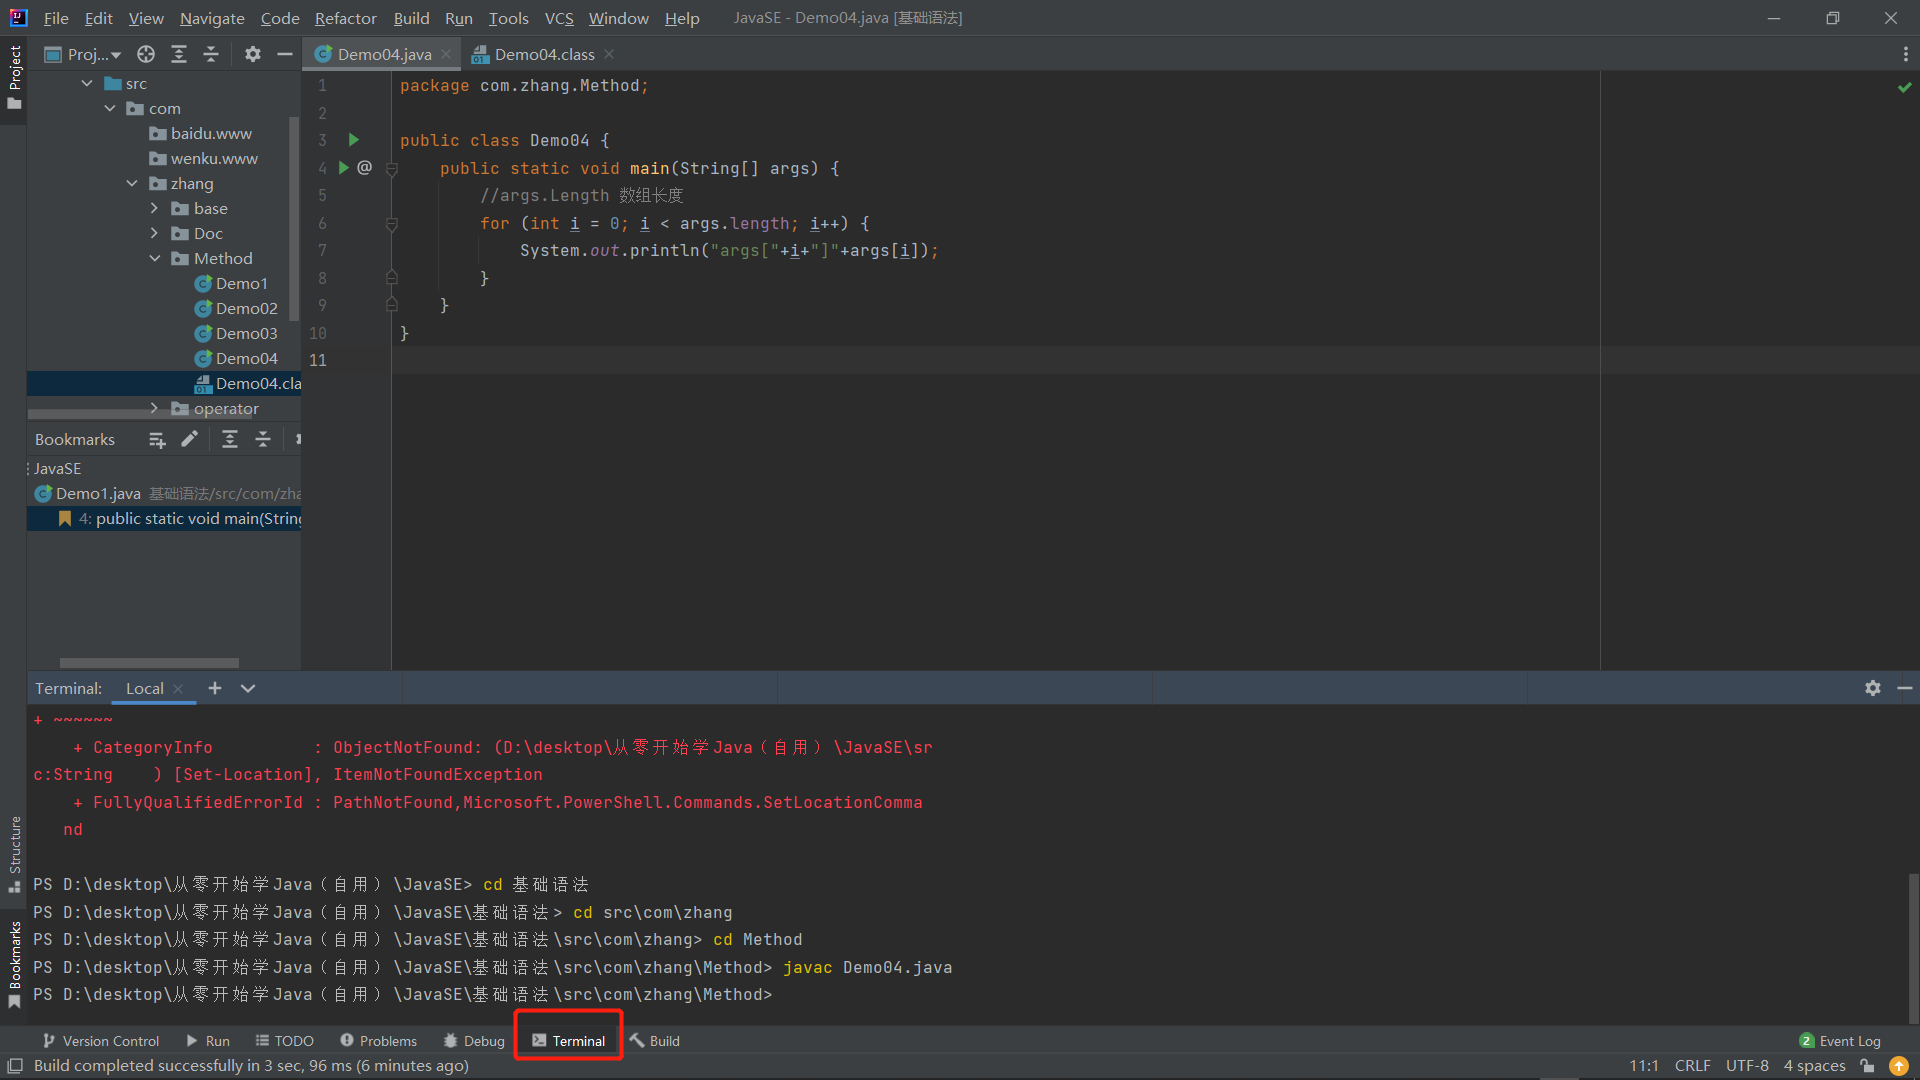This screenshot has width=1920, height=1080.
Task: Collapse the Method folder node
Action: point(154,258)
